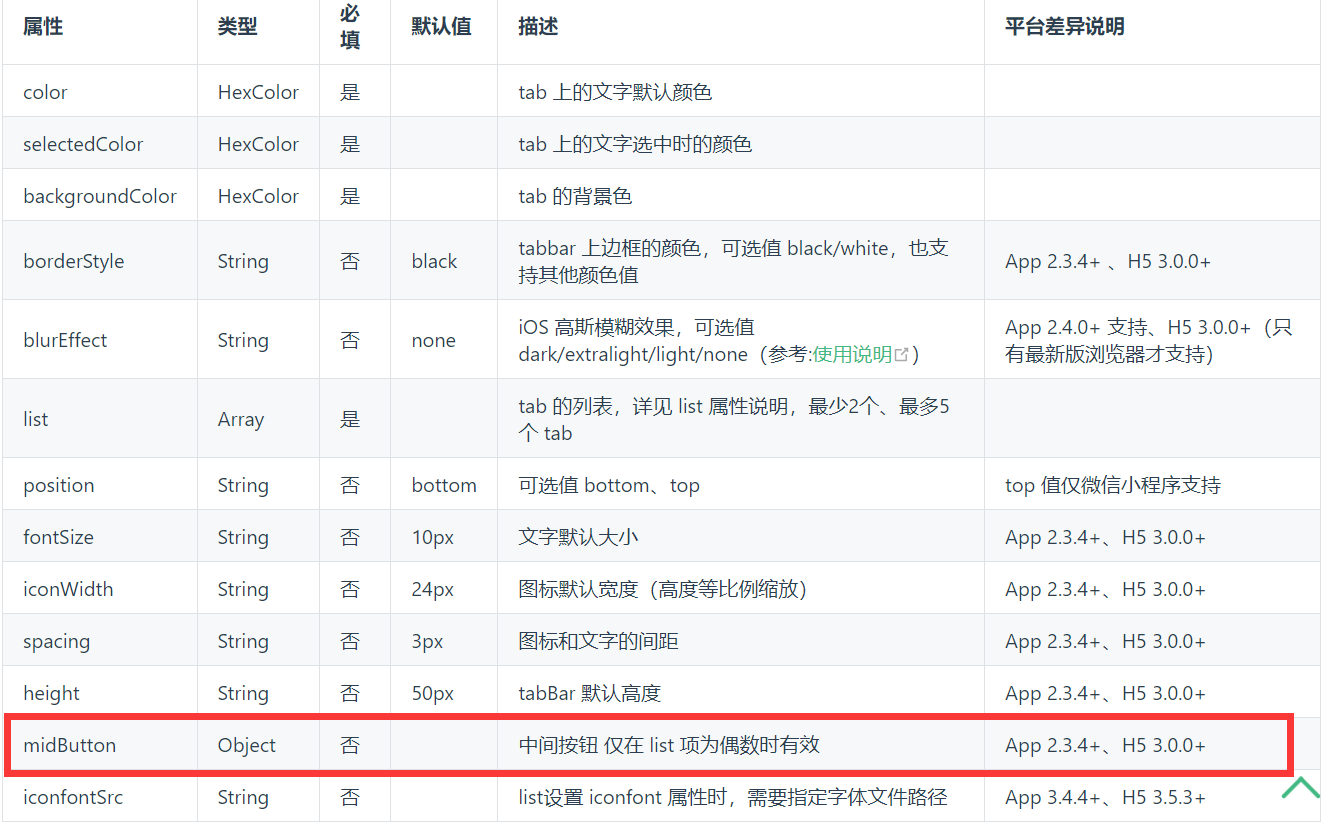Click the default value bottom

pyautogui.click(x=444, y=485)
